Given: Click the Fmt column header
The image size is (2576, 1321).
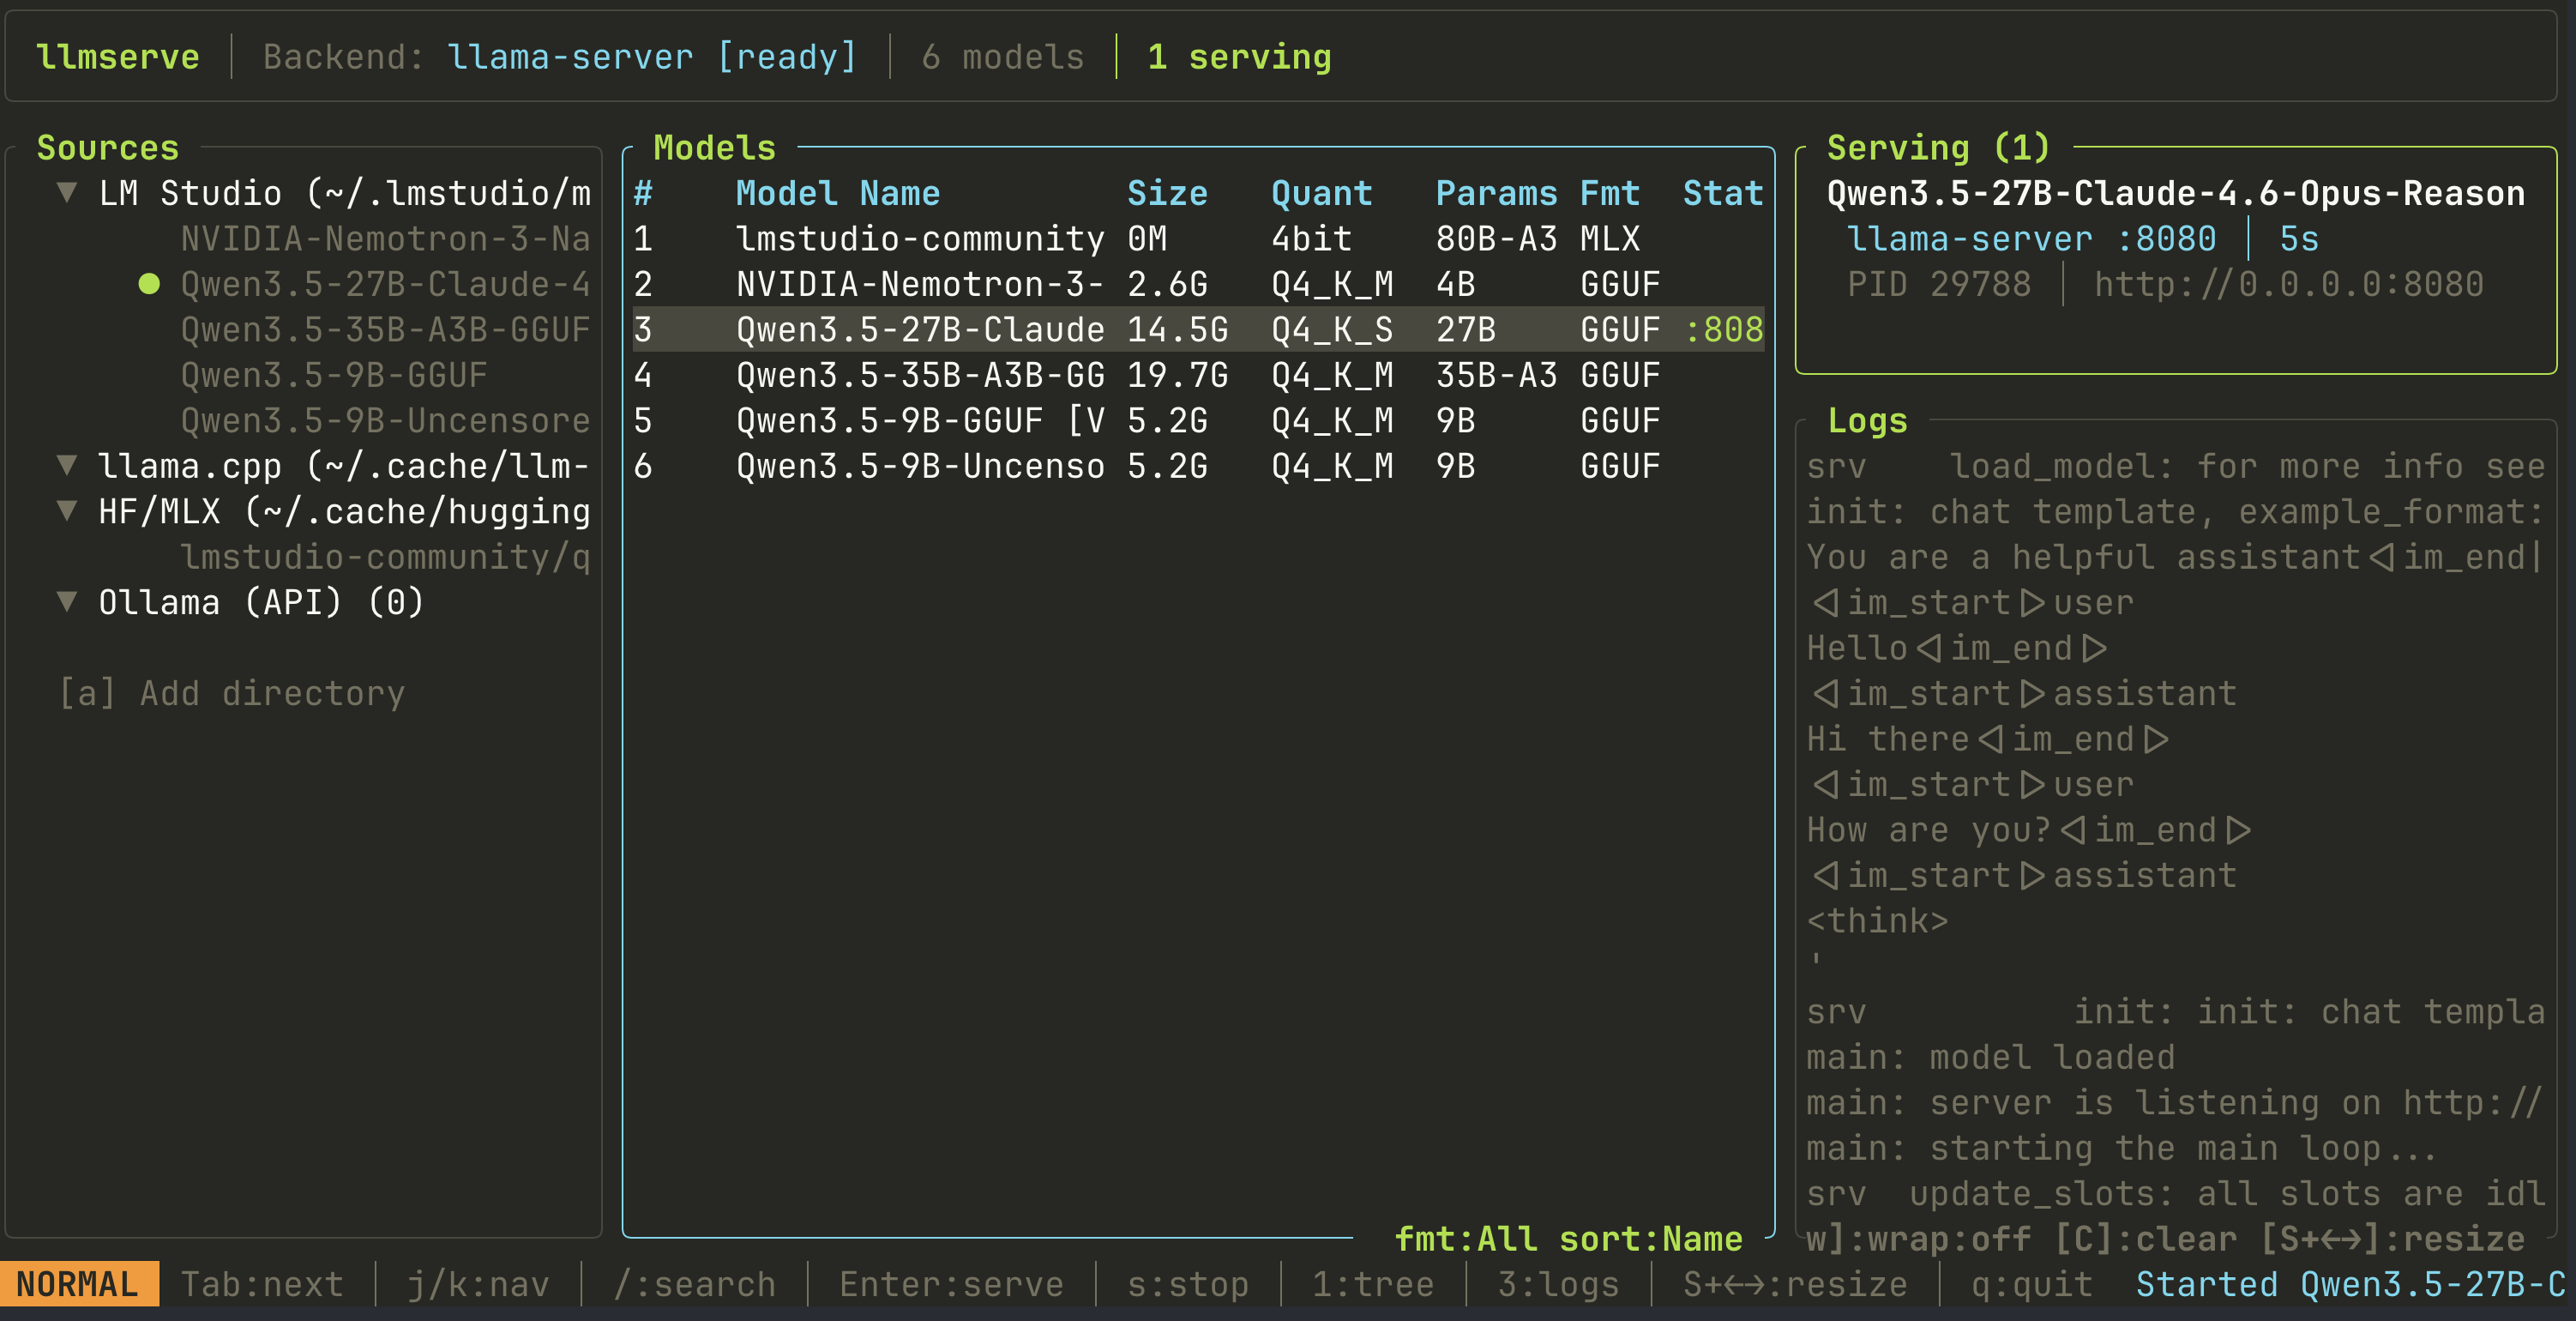Looking at the screenshot, I should coord(1610,193).
